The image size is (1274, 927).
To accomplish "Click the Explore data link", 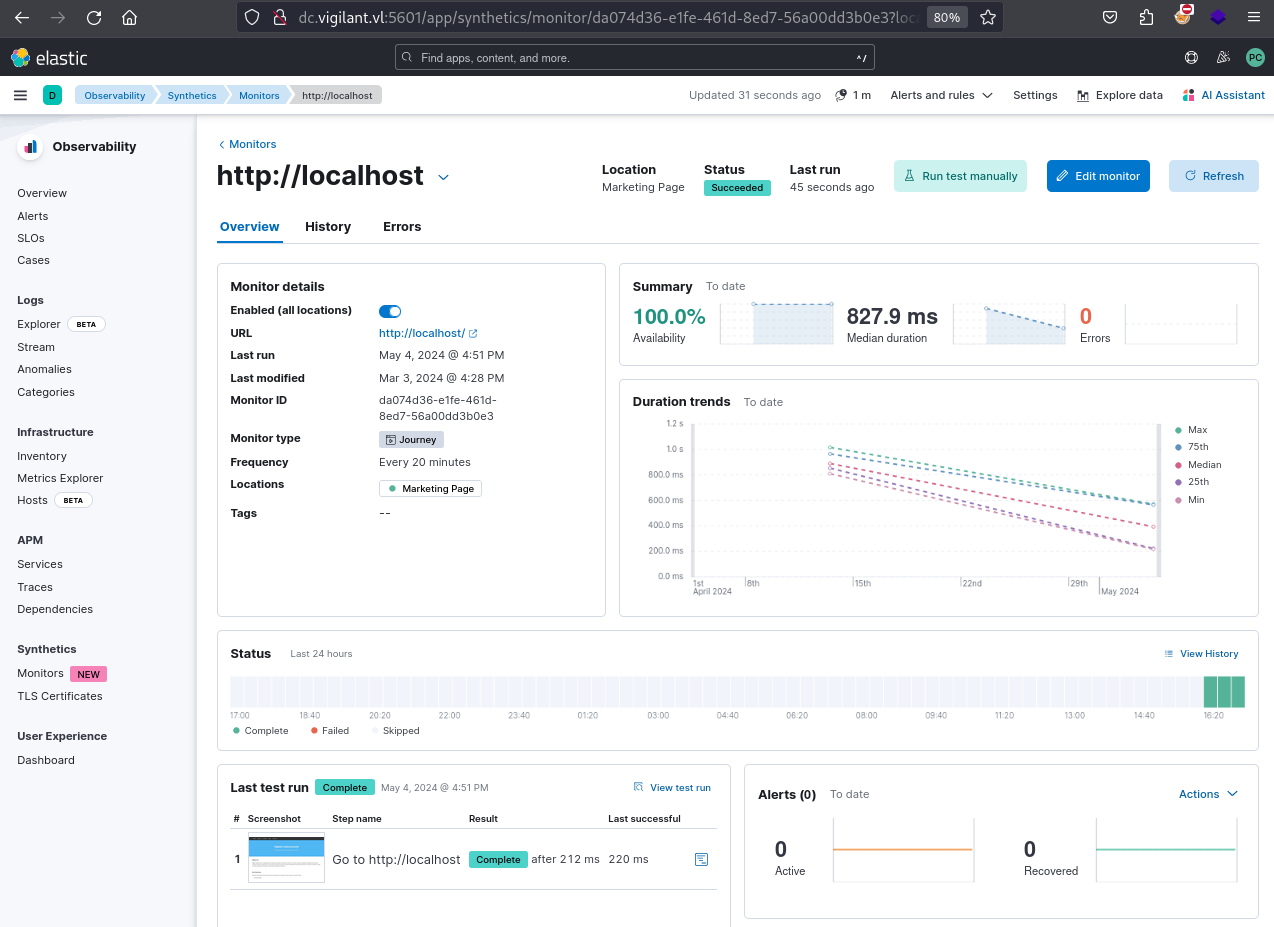I will tap(1120, 95).
